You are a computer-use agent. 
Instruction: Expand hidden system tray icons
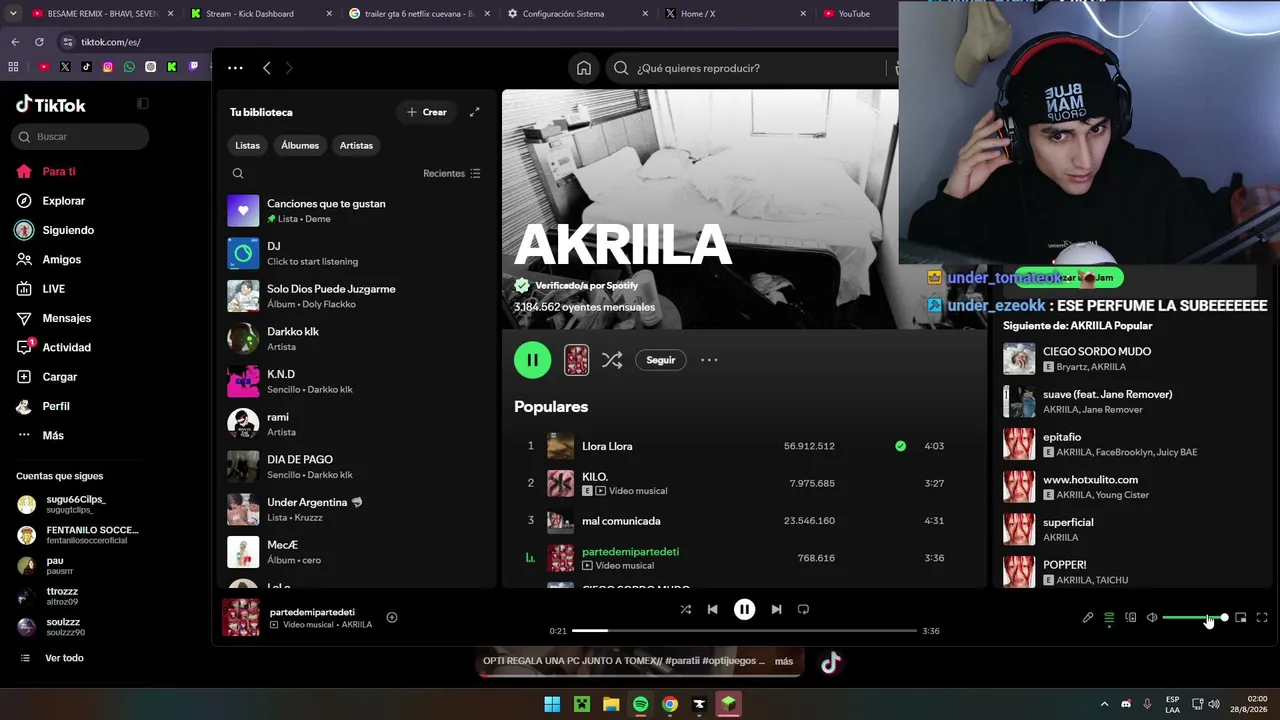[x=1104, y=704]
